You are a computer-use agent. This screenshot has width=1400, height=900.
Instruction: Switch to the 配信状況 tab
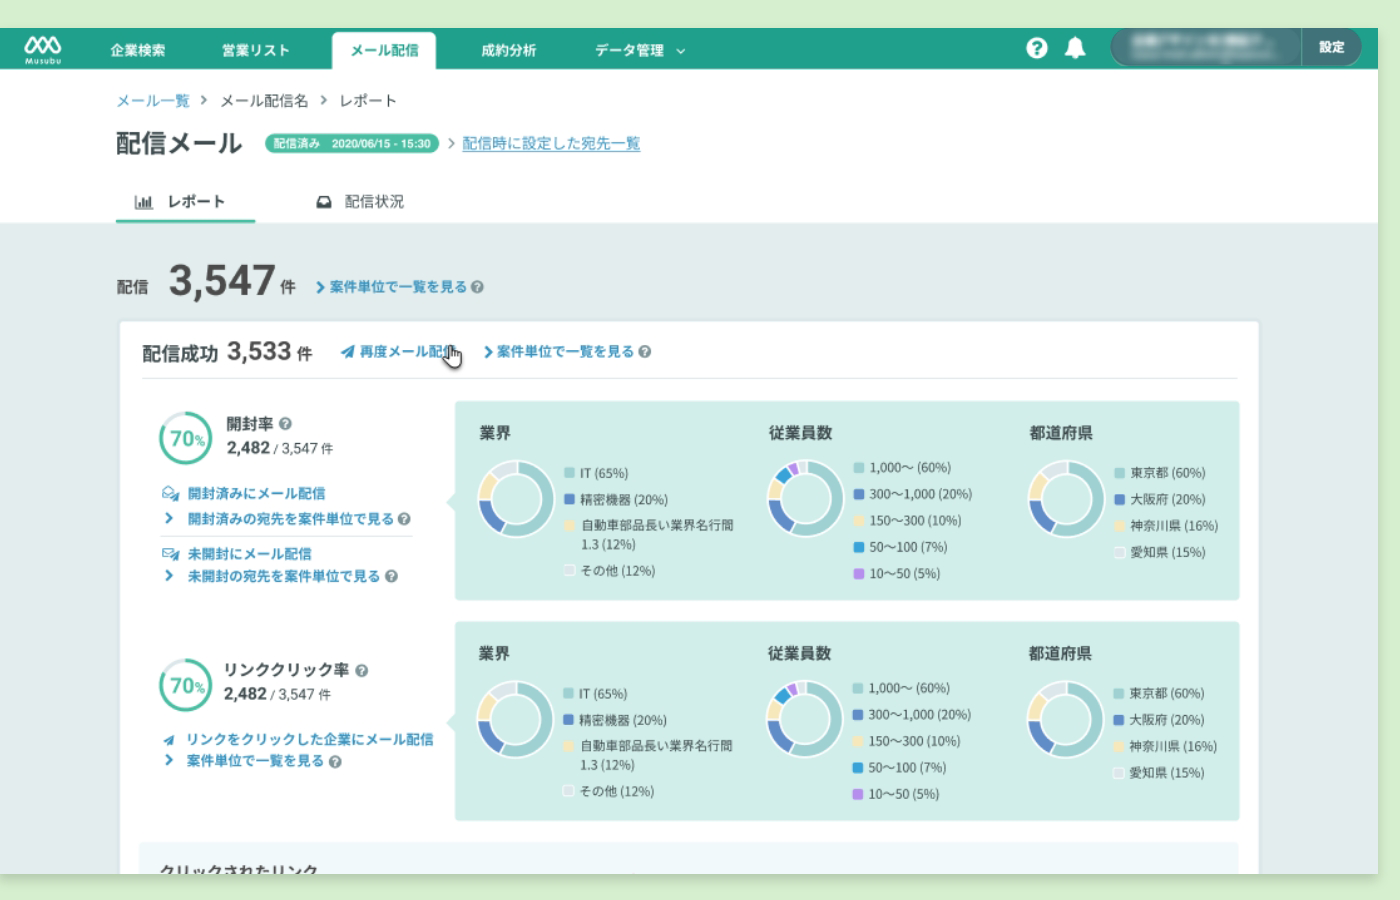tap(360, 202)
